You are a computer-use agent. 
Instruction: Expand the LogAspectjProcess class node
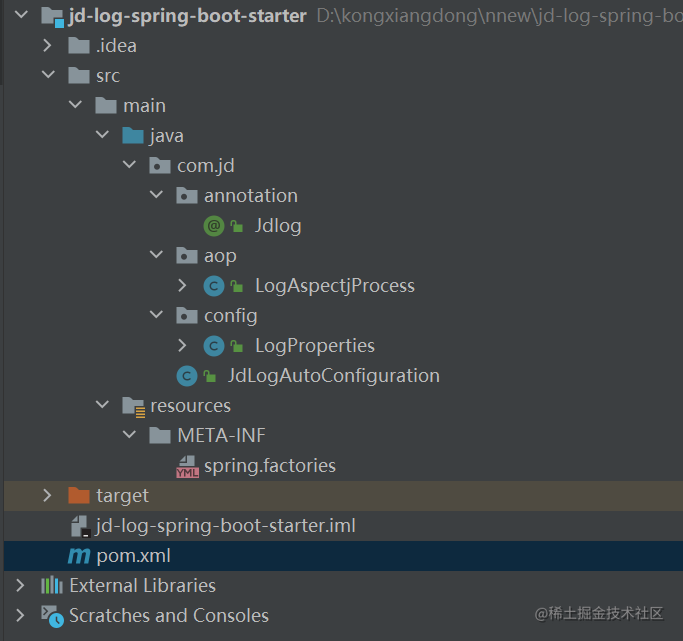(x=182, y=286)
